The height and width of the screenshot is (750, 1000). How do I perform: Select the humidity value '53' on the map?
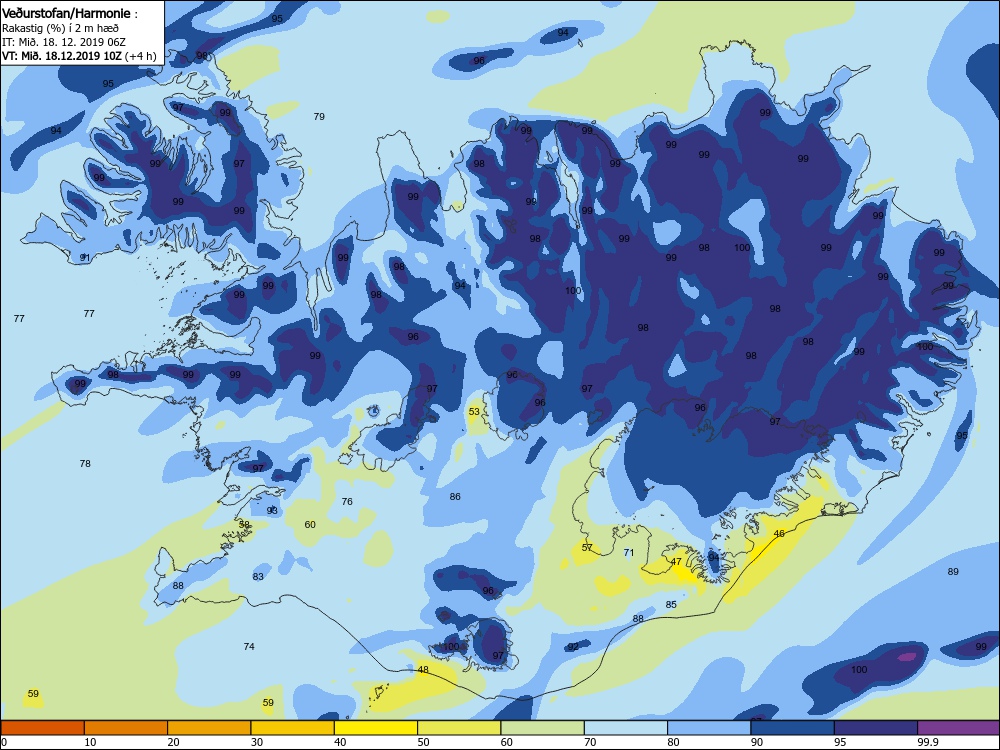point(474,412)
